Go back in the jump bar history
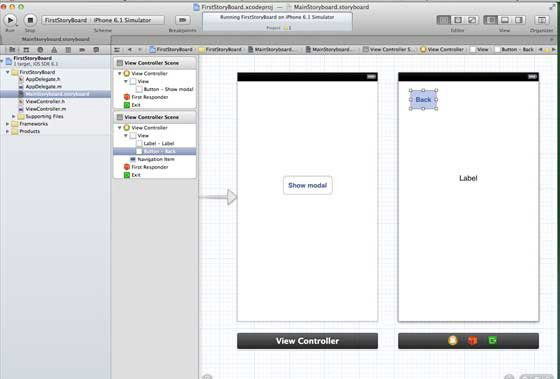The height and width of the screenshot is (379, 560). pyautogui.click(x=130, y=50)
